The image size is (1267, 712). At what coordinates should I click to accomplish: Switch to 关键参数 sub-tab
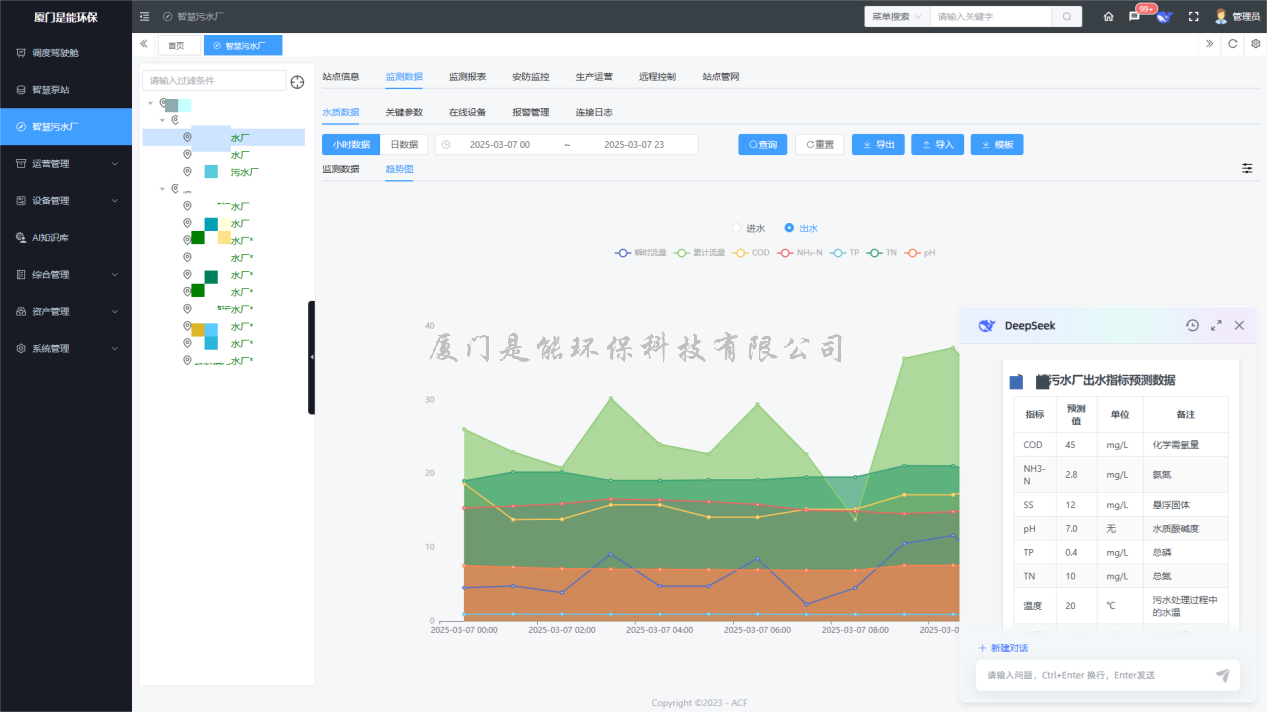coord(404,113)
